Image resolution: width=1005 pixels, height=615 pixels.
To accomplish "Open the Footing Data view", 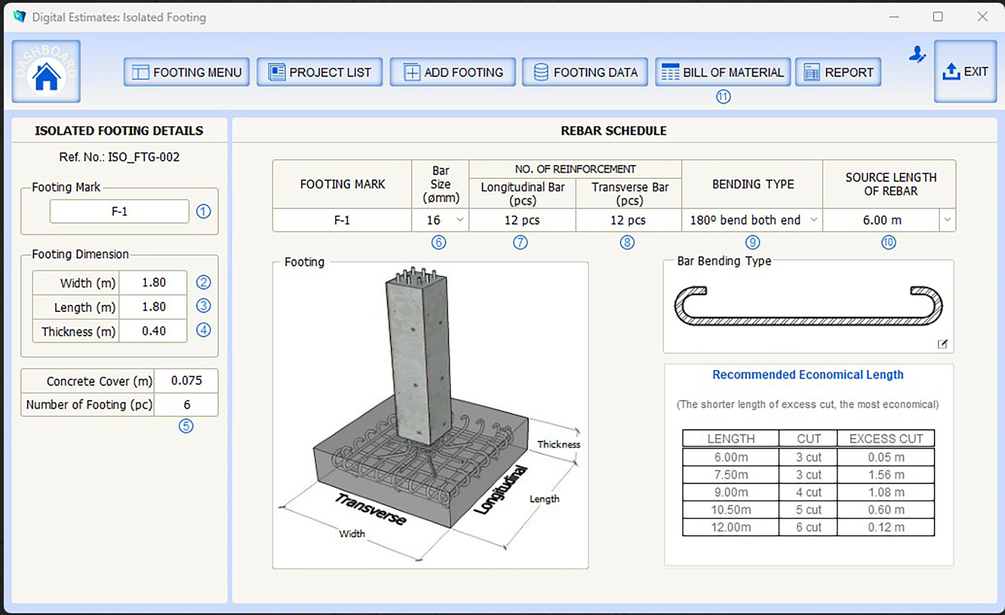I will (x=585, y=72).
